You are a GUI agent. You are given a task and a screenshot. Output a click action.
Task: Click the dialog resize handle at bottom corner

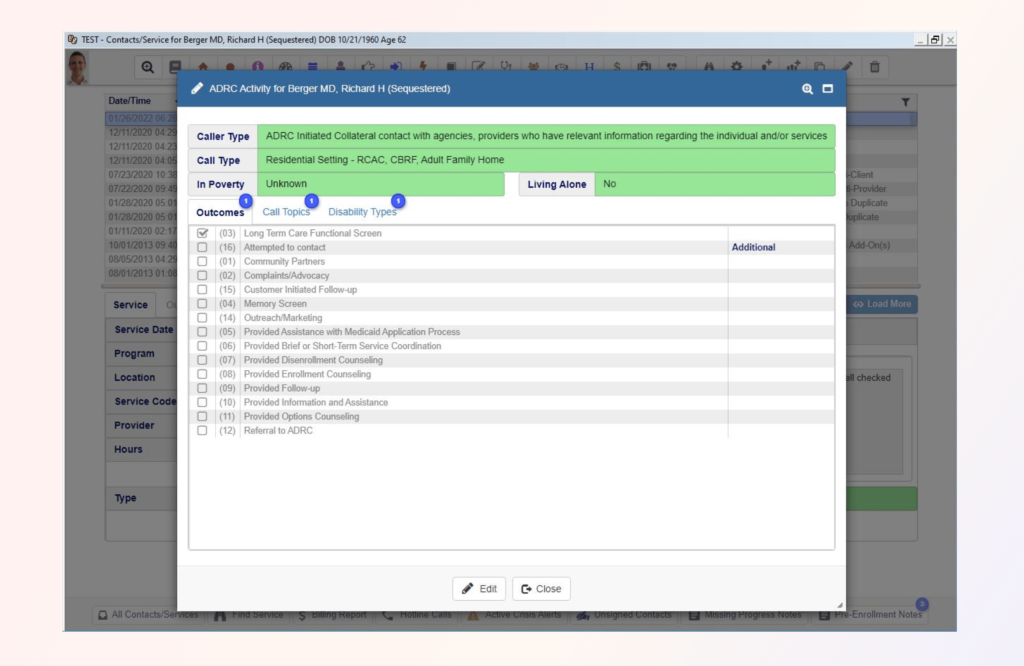[x=840, y=605]
